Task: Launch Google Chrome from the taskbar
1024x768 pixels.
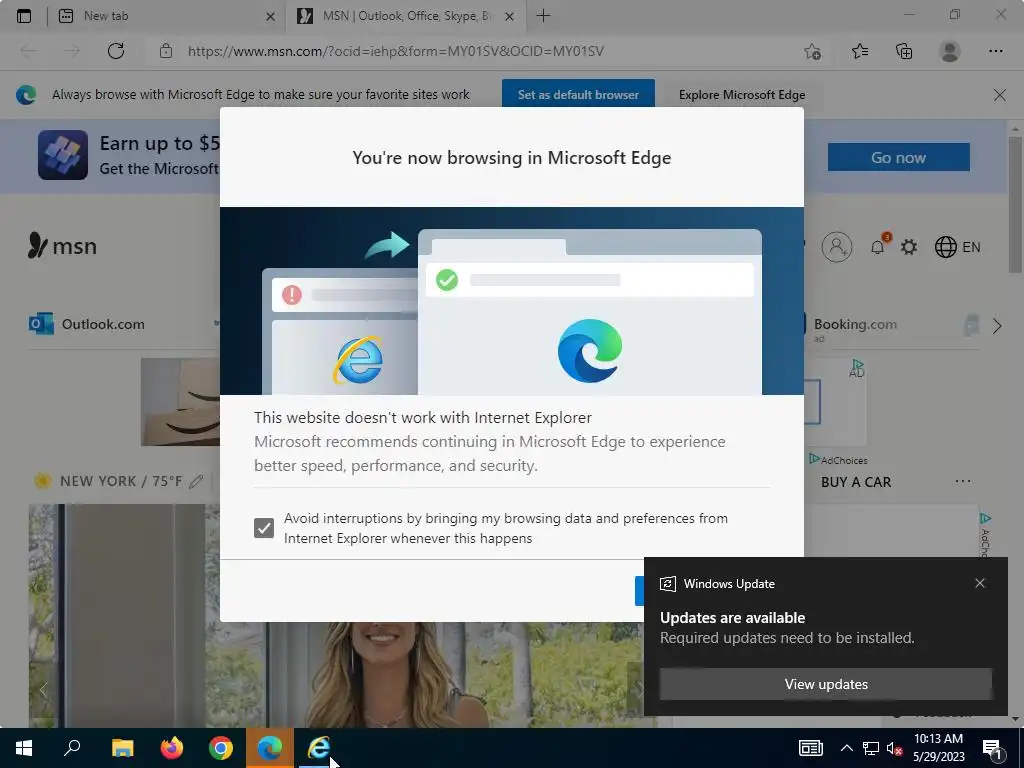Action: click(221, 748)
